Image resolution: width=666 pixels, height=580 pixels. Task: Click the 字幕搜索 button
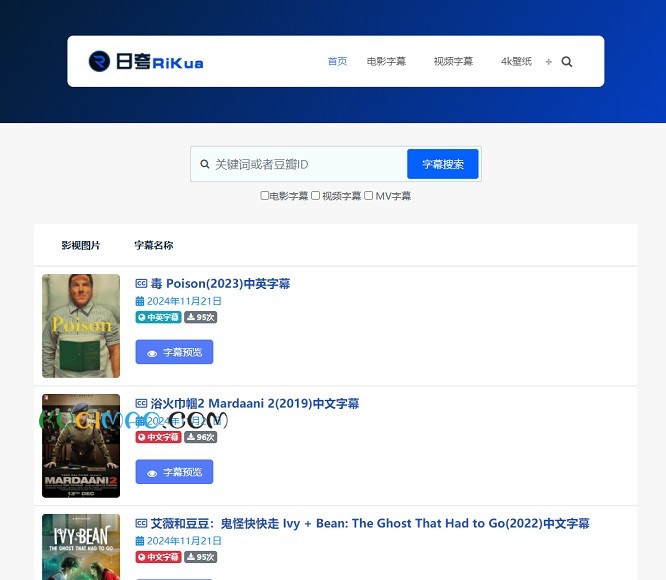443,164
